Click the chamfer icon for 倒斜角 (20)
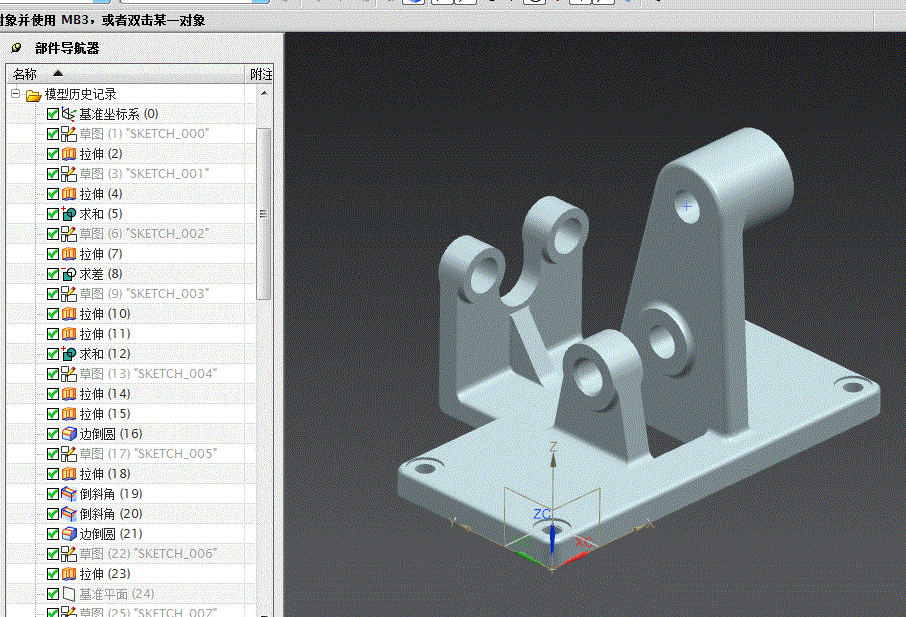Viewport: 906px width, 617px height. [69, 514]
